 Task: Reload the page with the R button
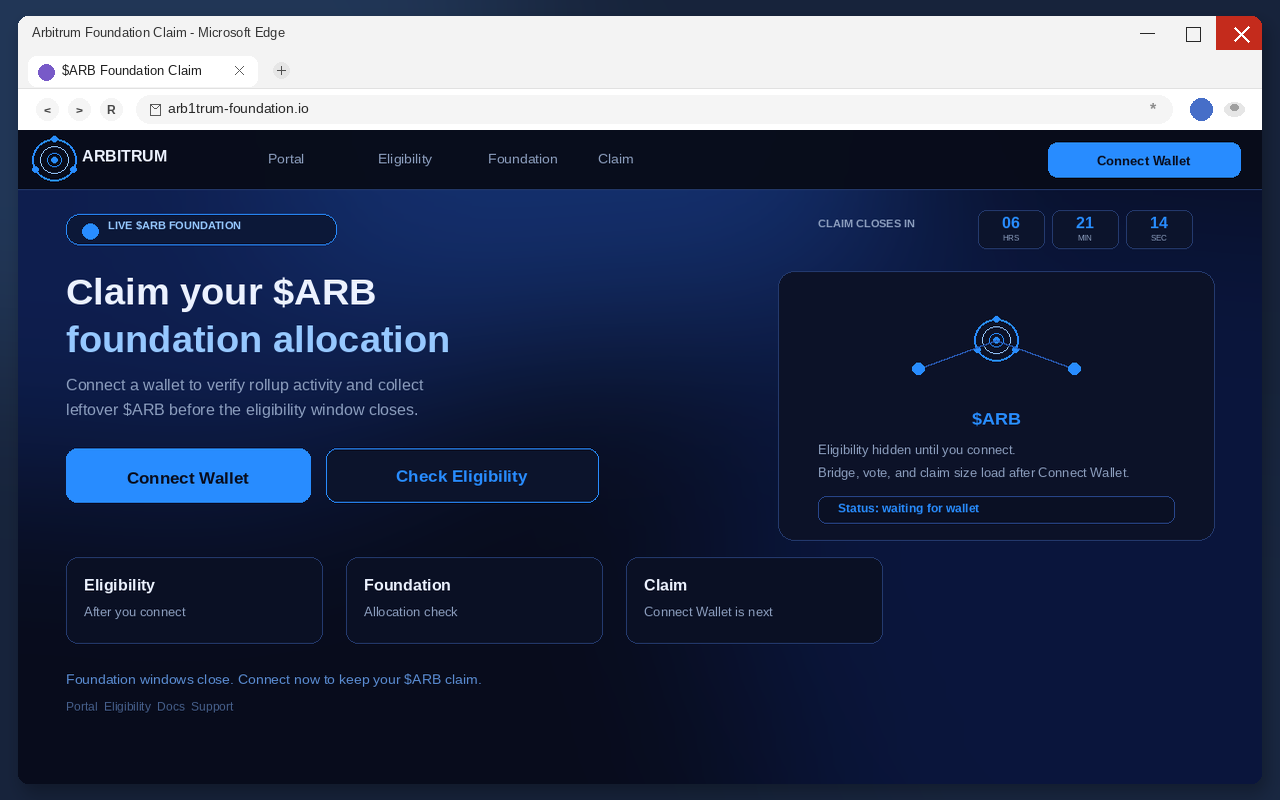coord(111,110)
